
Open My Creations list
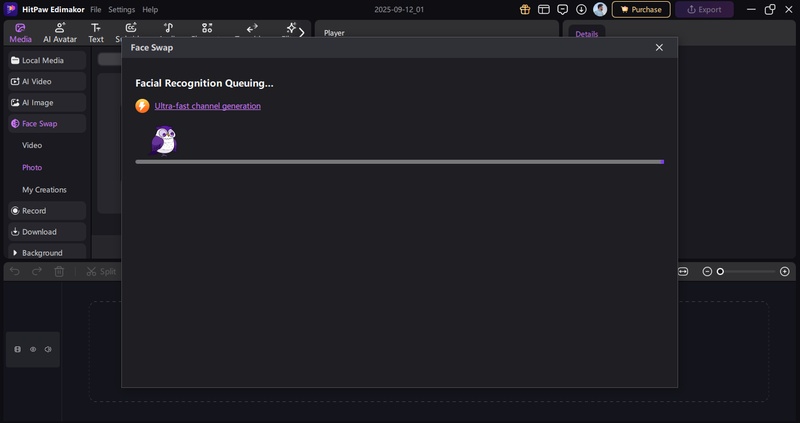44,189
